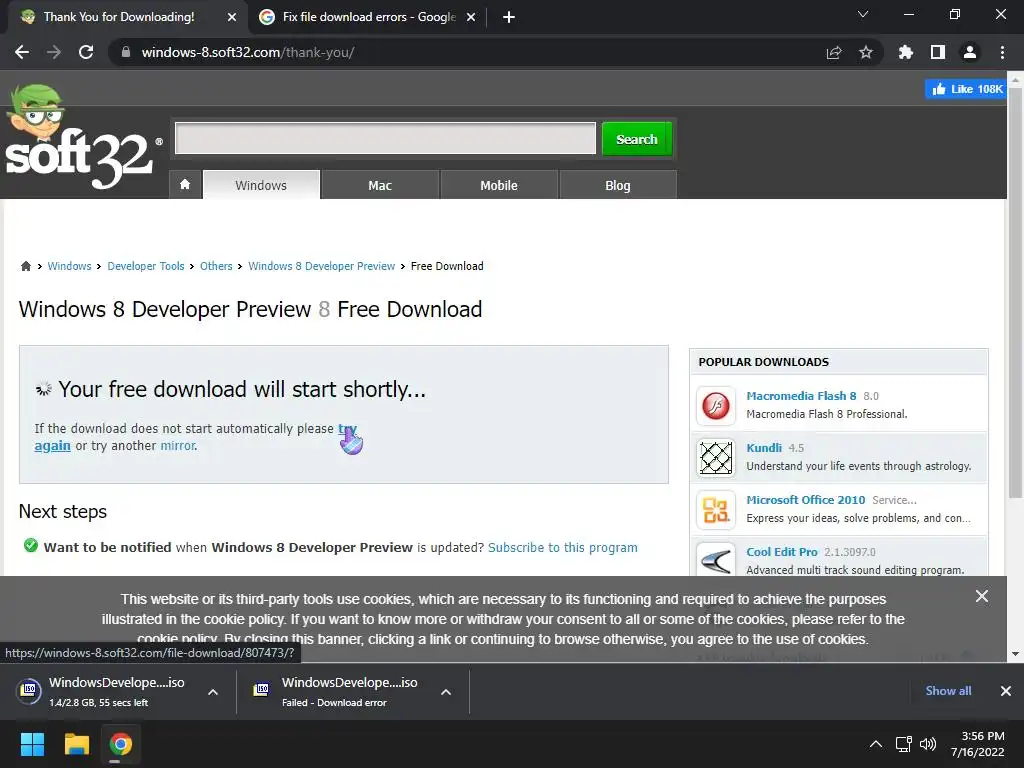Image resolution: width=1024 pixels, height=768 pixels.
Task: Click the page vertical scrollbar
Action: pos(1016,292)
